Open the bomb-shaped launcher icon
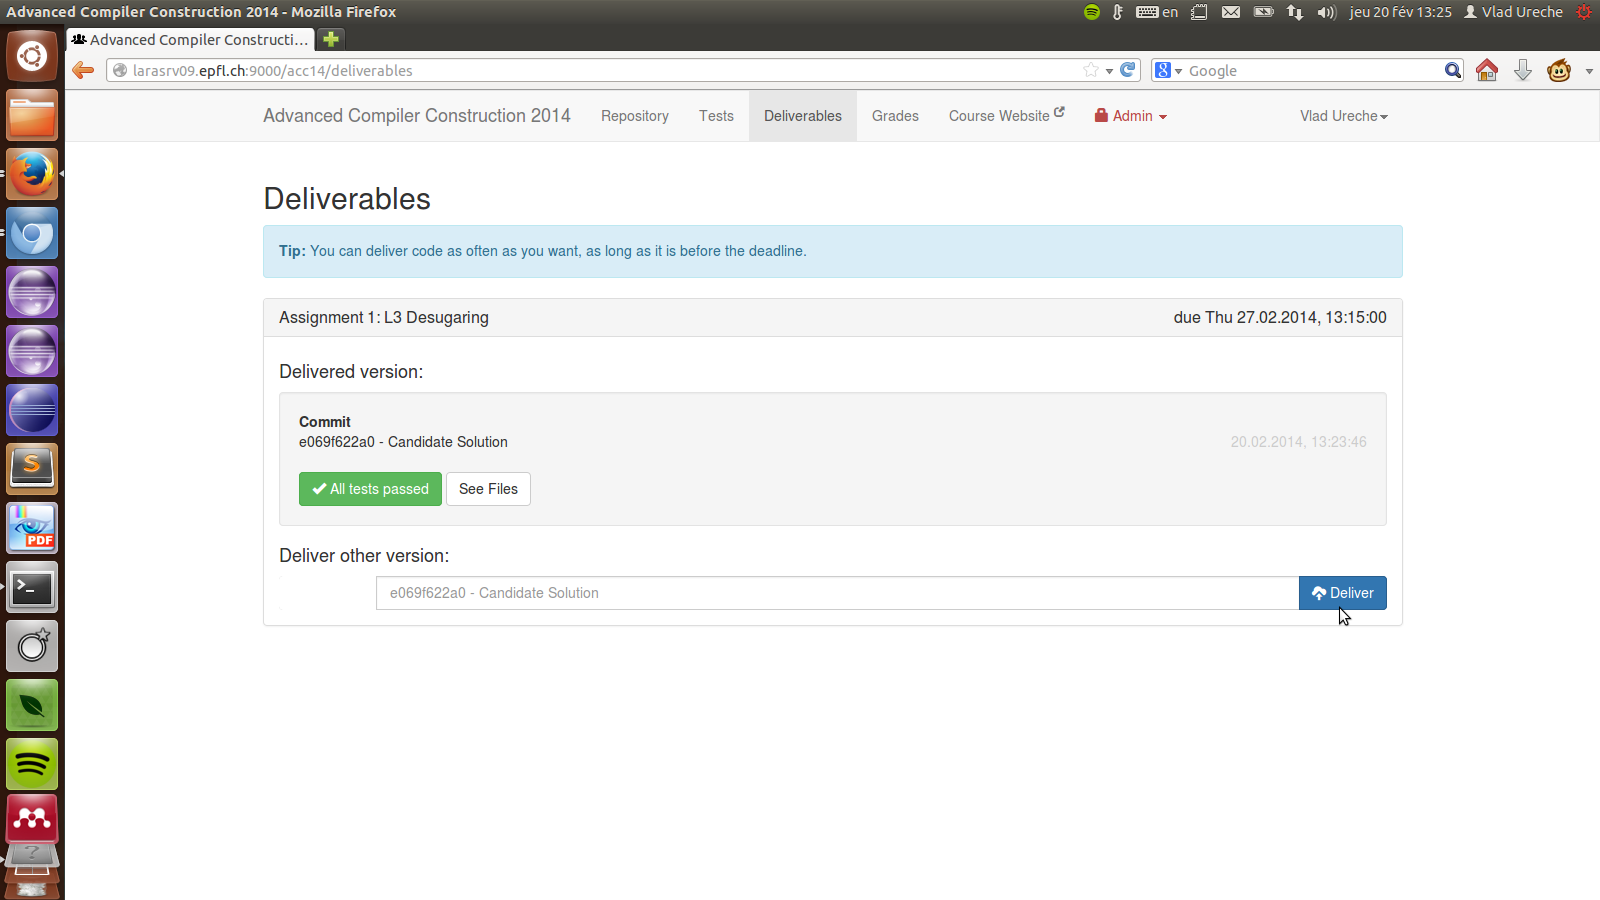Screen dimensions: 1600x900 pos(32,646)
